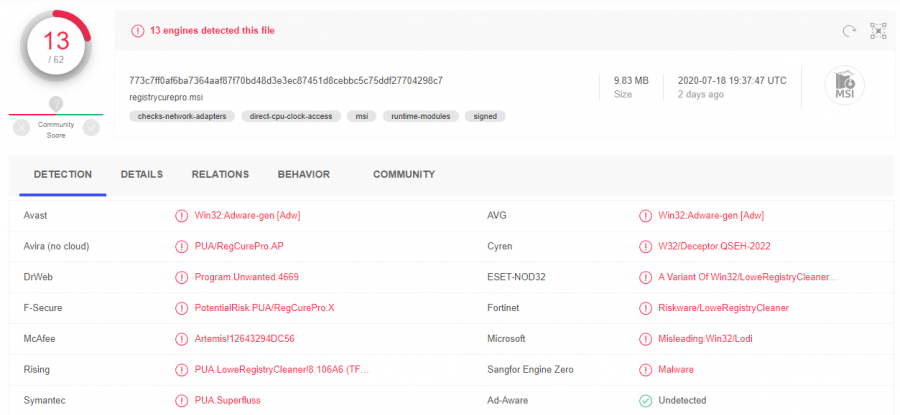900x415 pixels.
Task: Click the '2 days ago' text
Action: pyautogui.click(x=700, y=94)
